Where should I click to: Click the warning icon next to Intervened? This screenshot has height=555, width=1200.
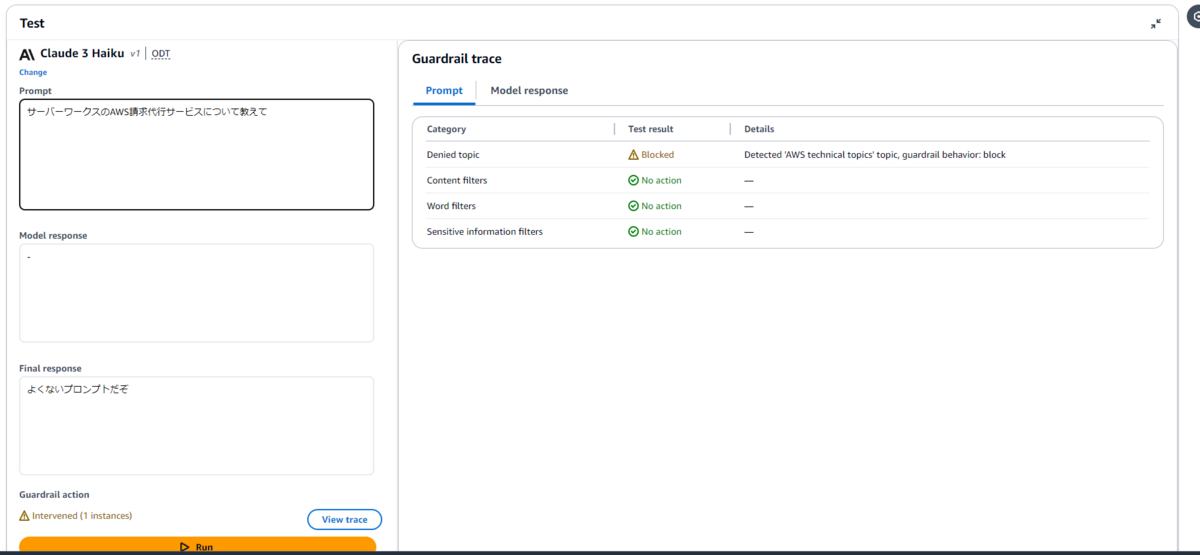click(x=24, y=516)
